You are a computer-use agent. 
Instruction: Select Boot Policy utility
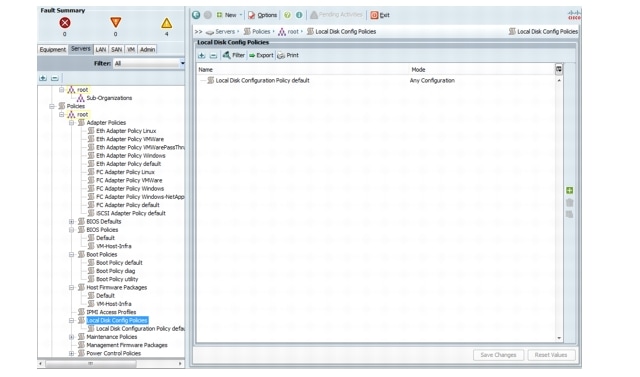pos(117,279)
